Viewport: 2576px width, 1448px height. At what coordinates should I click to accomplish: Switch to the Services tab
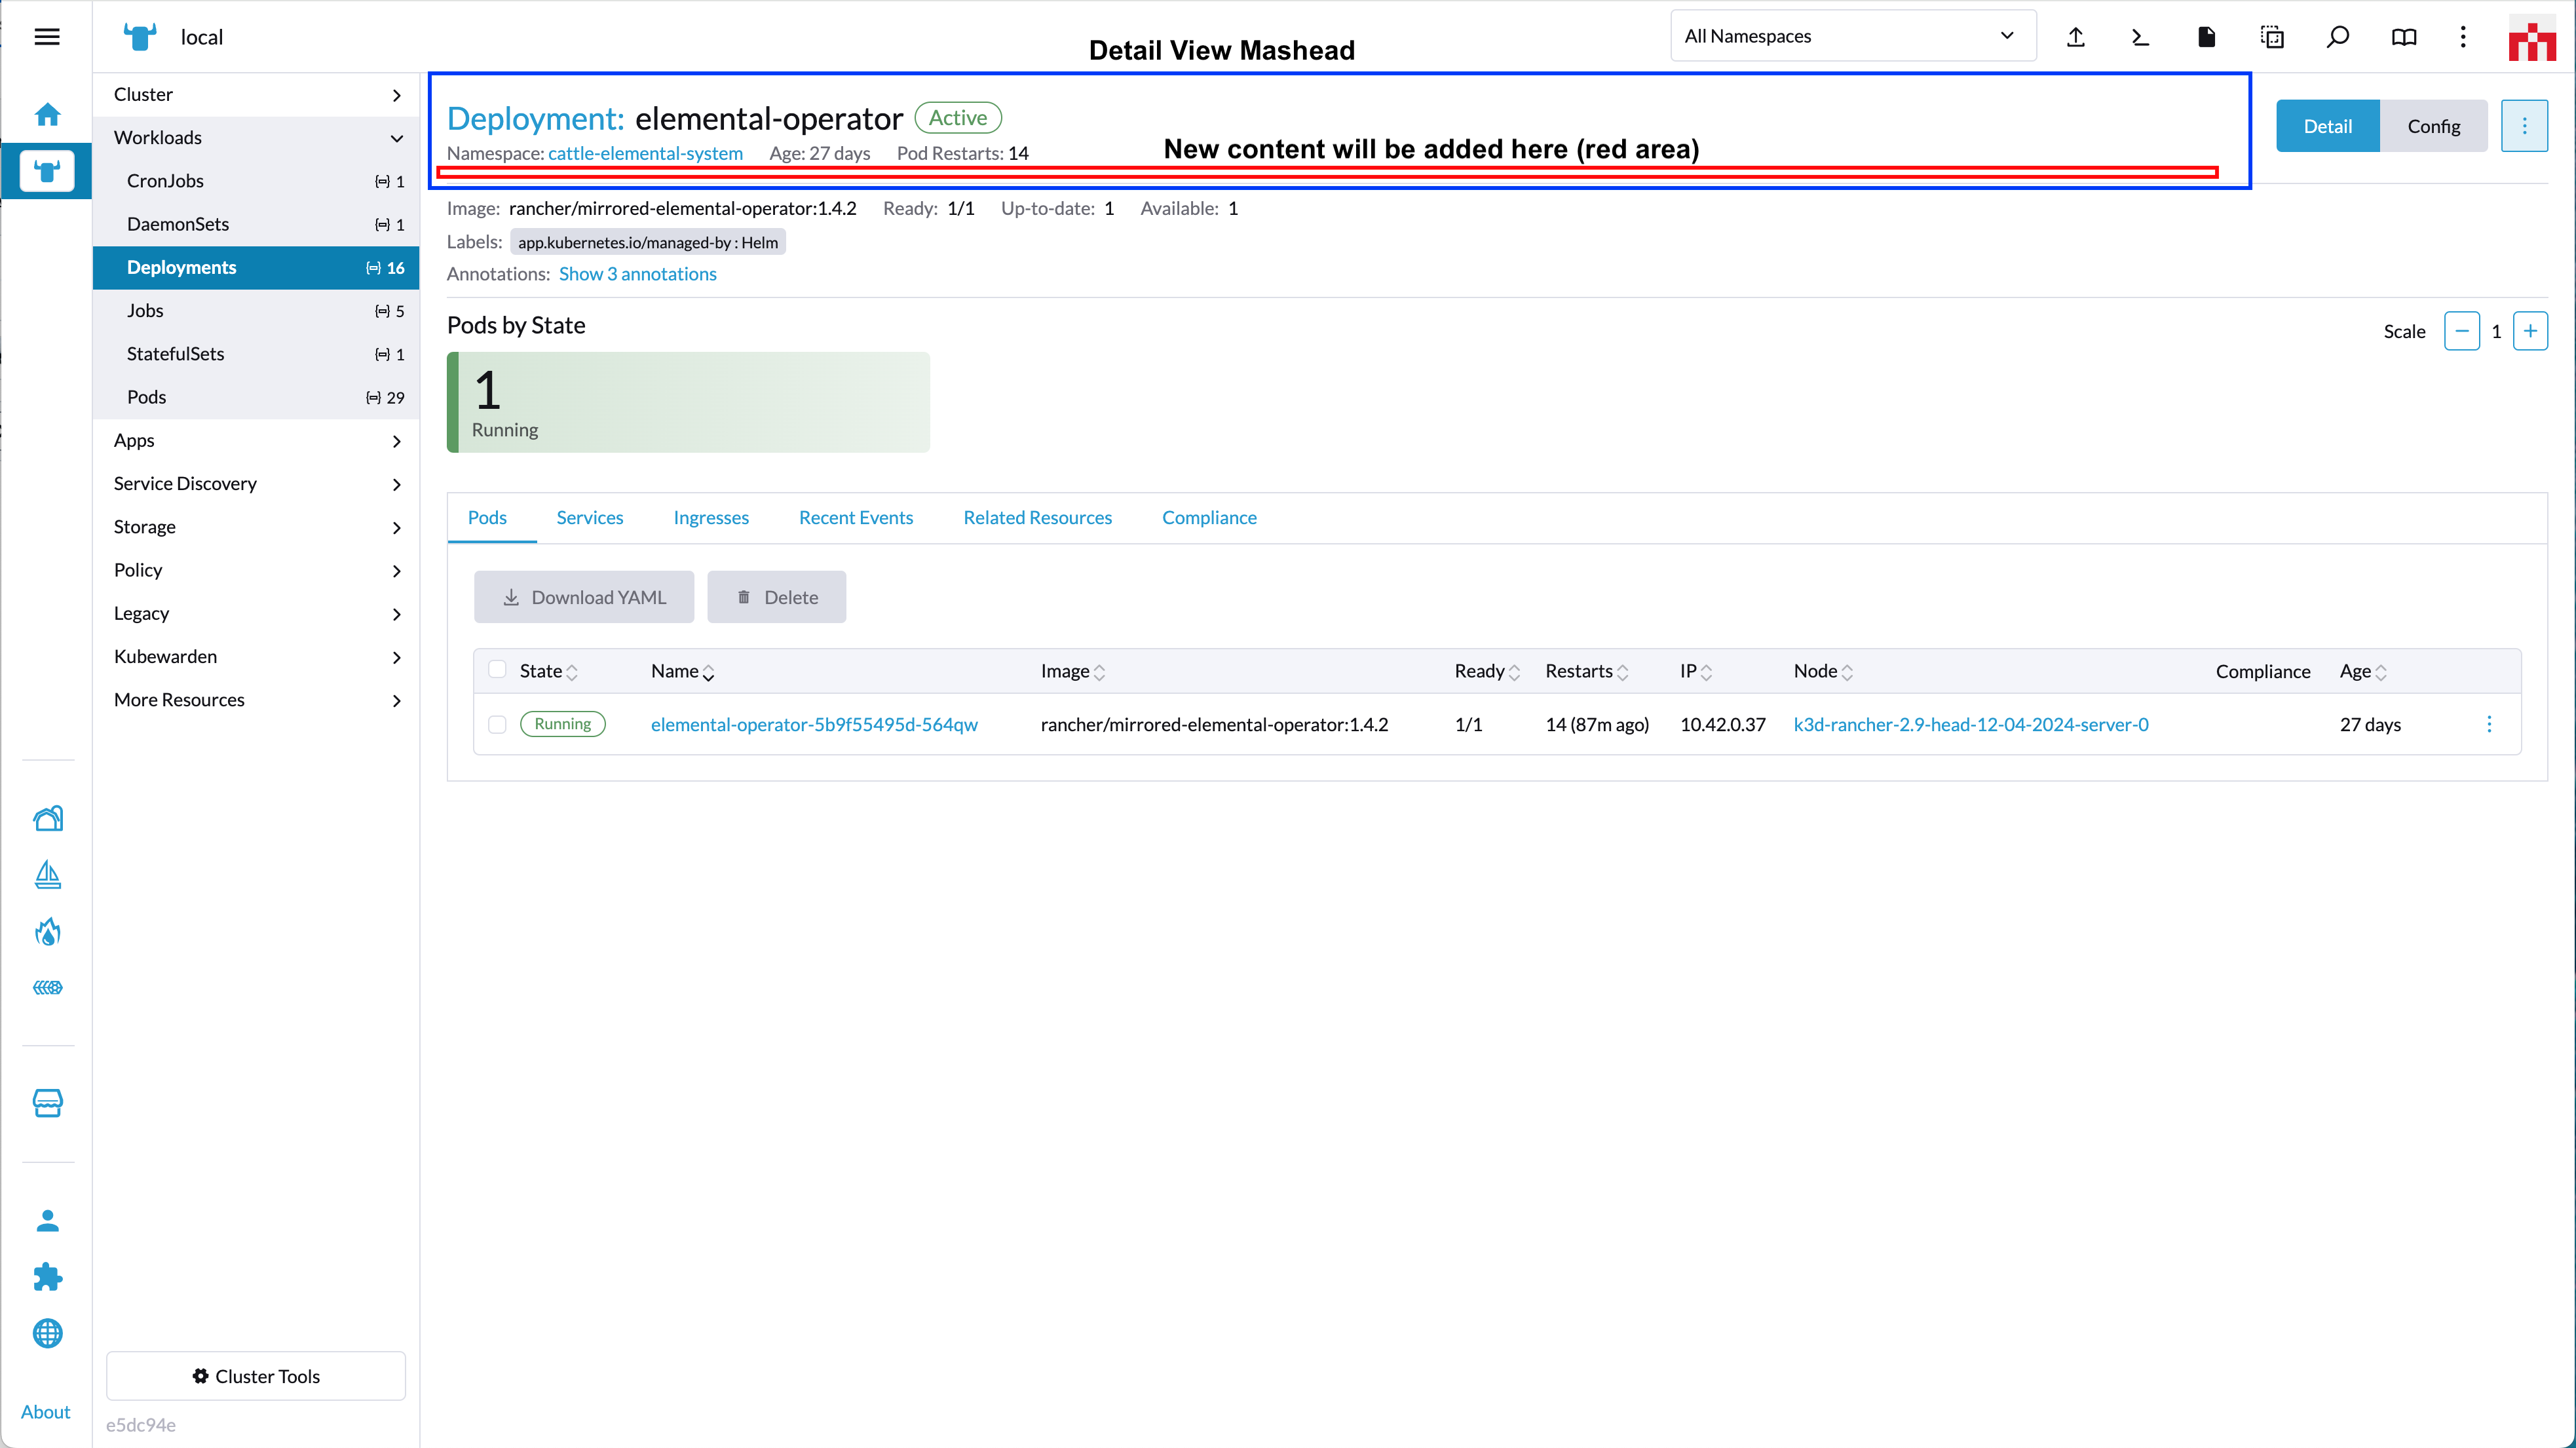tap(590, 517)
